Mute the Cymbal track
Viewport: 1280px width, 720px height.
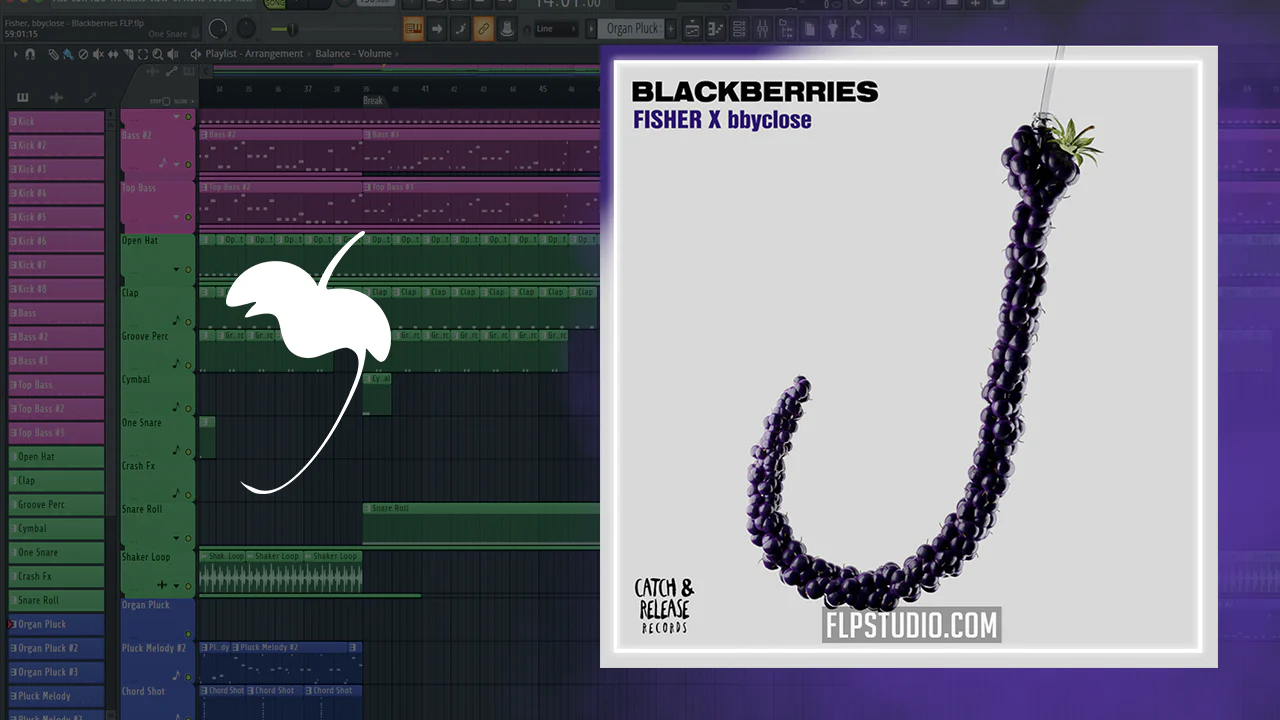click(x=188, y=408)
